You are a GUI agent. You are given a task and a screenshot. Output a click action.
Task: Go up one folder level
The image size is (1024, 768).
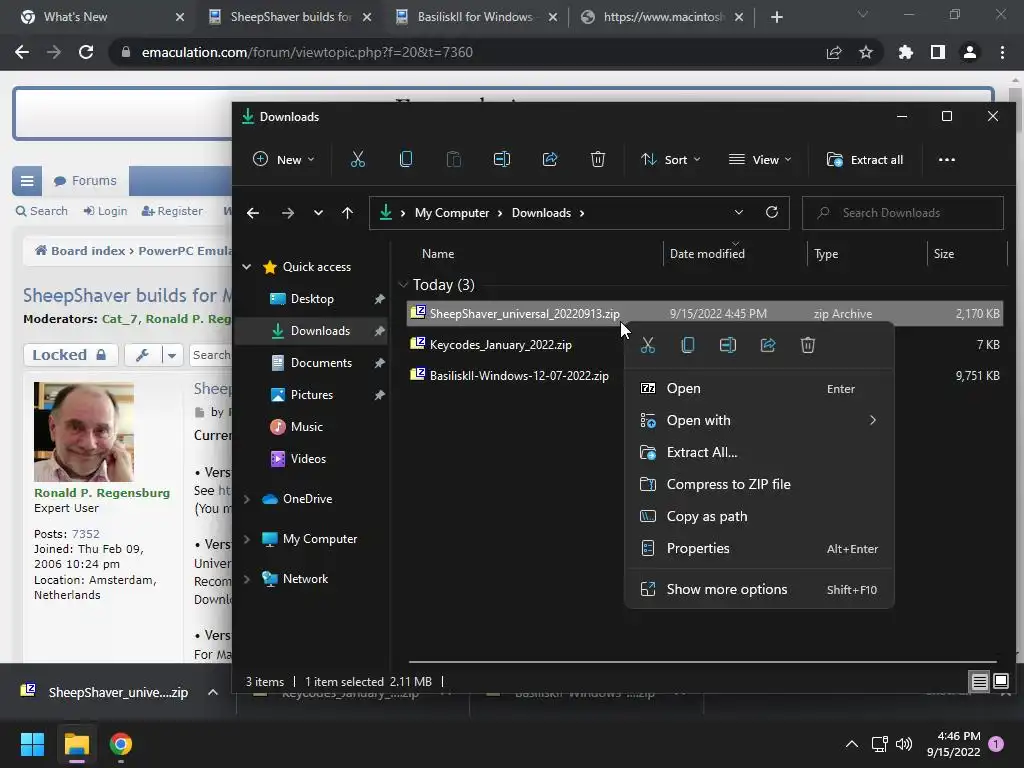[x=347, y=213]
